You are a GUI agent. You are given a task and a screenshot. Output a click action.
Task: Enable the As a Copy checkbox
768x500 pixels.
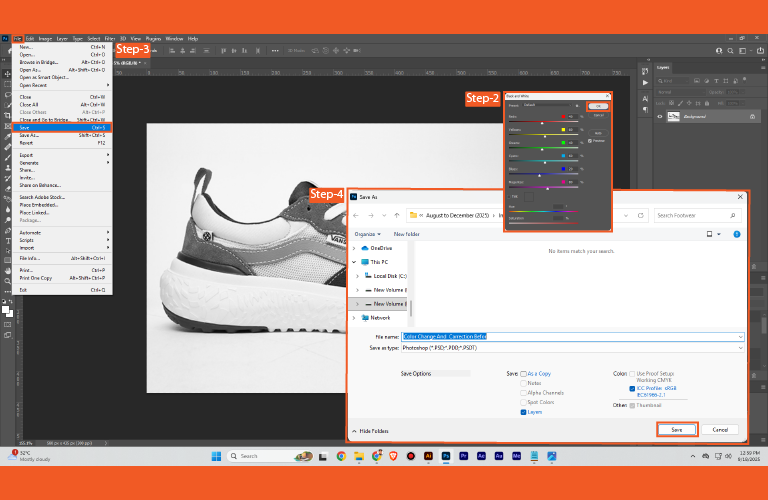(523, 373)
